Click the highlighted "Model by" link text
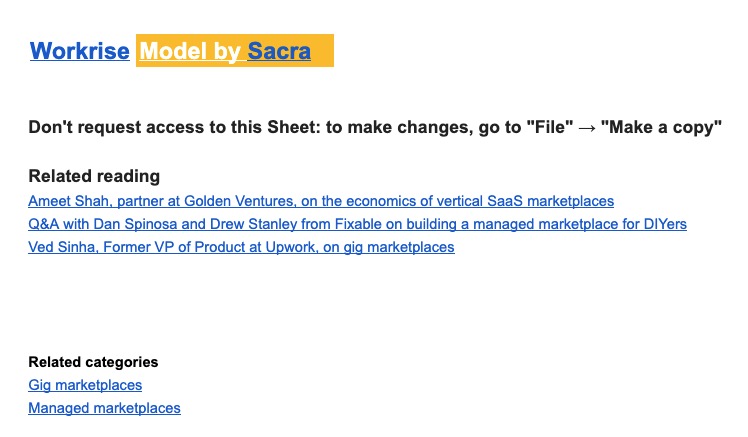 [190, 51]
